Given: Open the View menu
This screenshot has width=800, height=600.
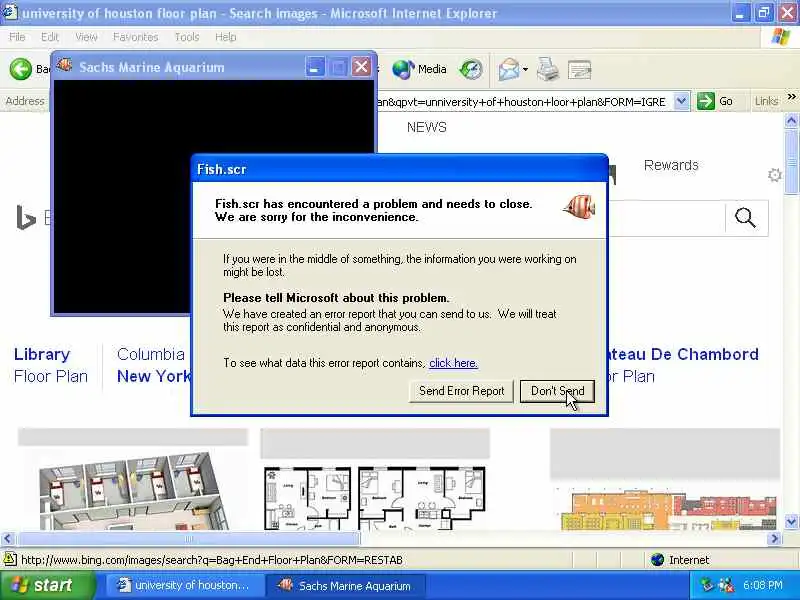Looking at the screenshot, I should point(86,37).
